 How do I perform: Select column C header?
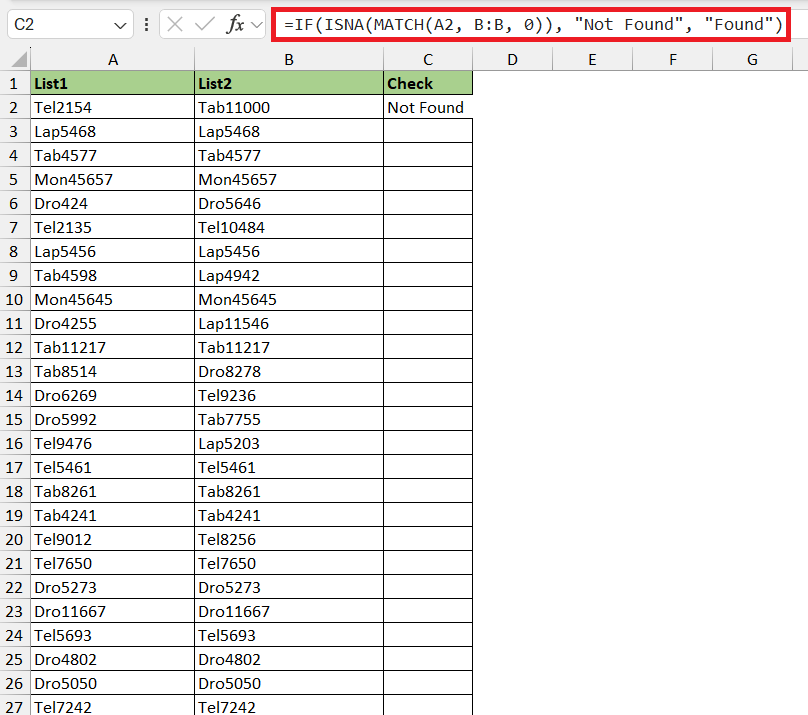coord(427,60)
